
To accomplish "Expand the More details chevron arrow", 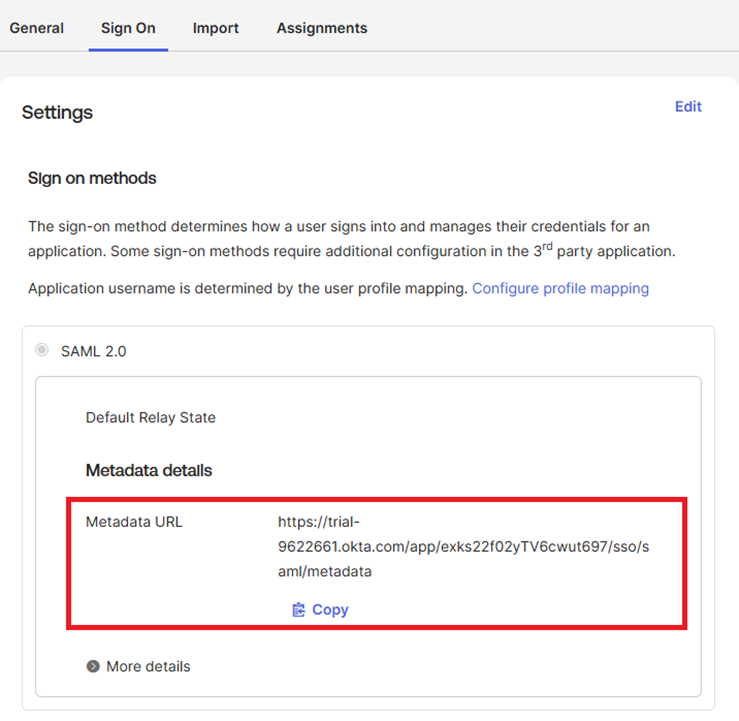I will point(93,666).
